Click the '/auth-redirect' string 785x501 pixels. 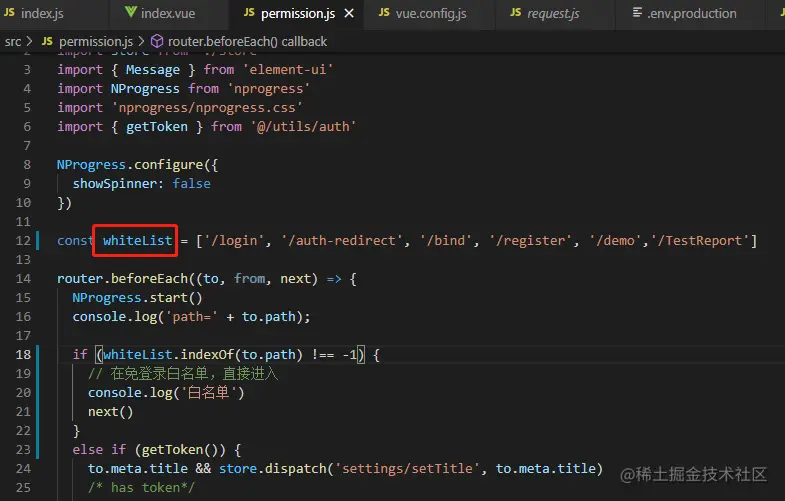(342, 241)
